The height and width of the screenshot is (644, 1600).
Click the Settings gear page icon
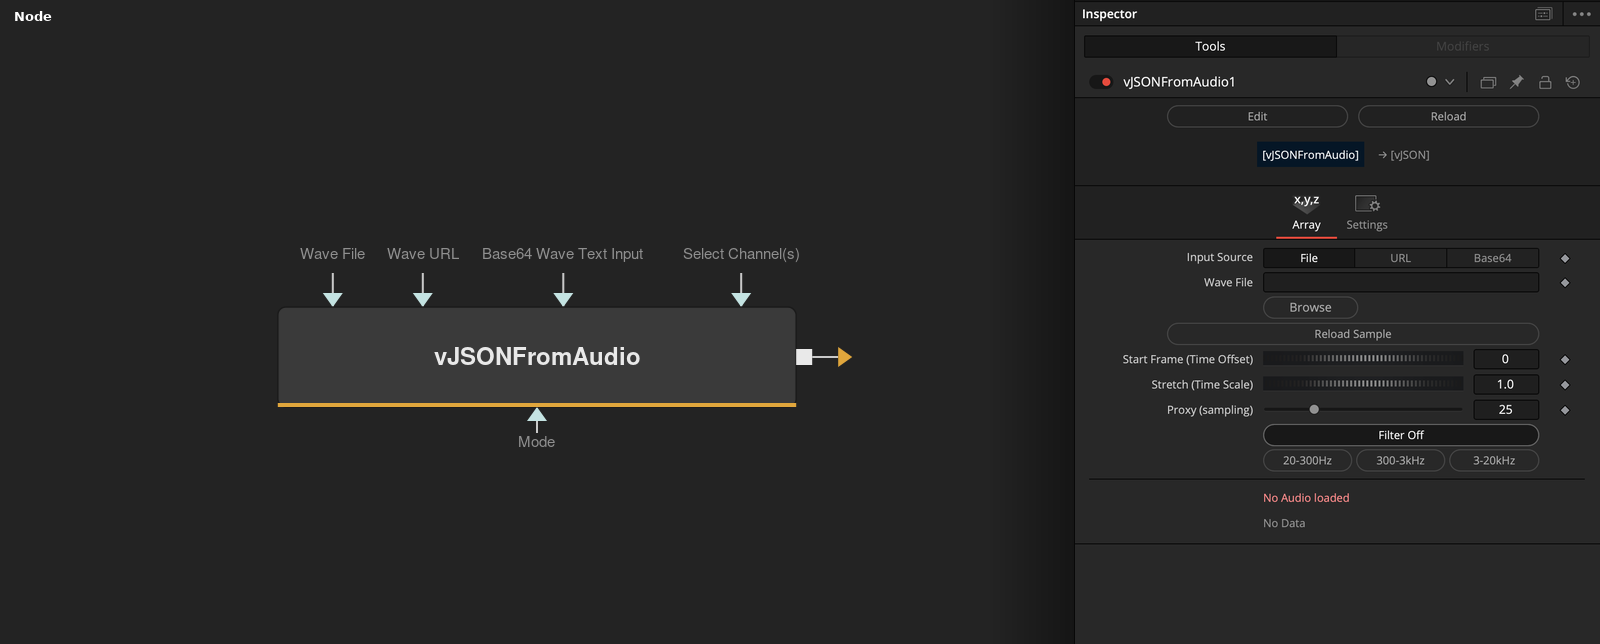pos(1367,204)
